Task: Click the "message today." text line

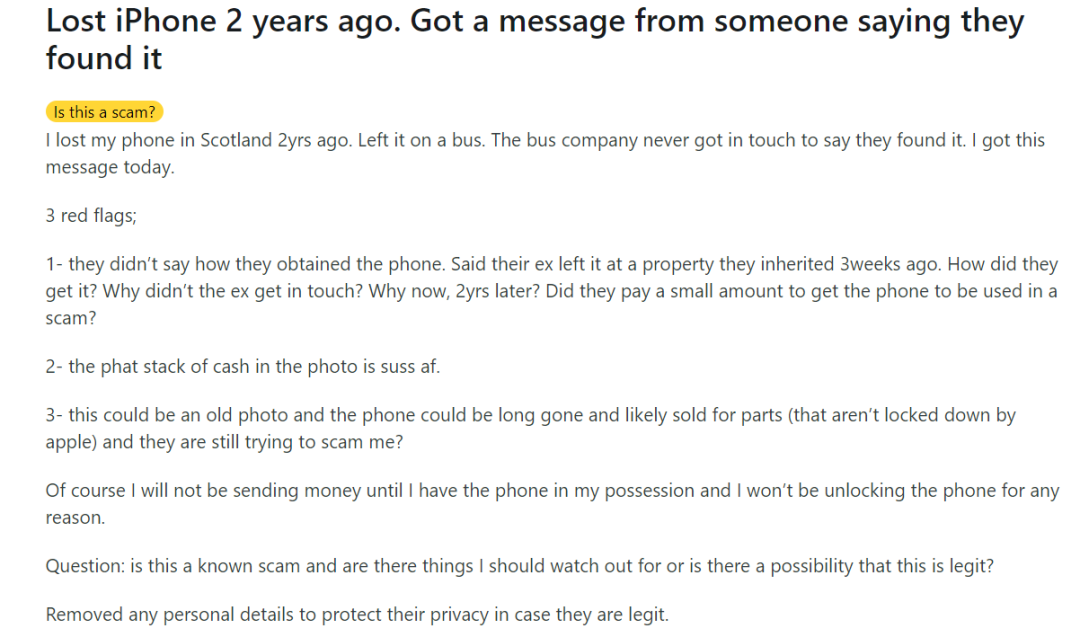Action: point(110,167)
